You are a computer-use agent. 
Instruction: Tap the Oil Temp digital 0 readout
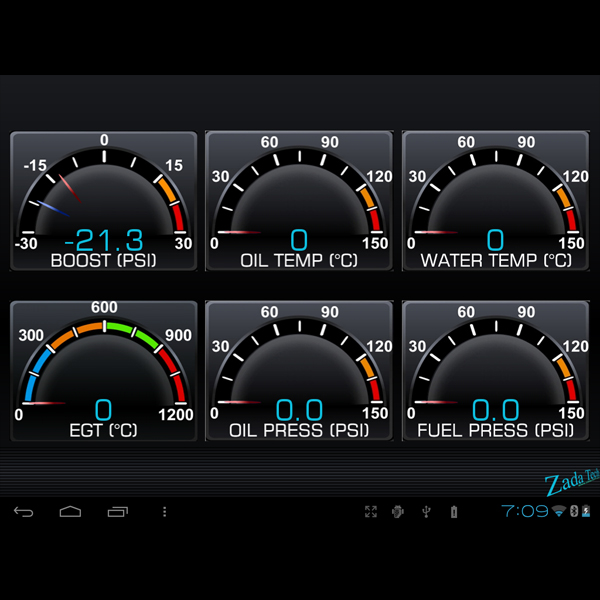pyautogui.click(x=299, y=240)
